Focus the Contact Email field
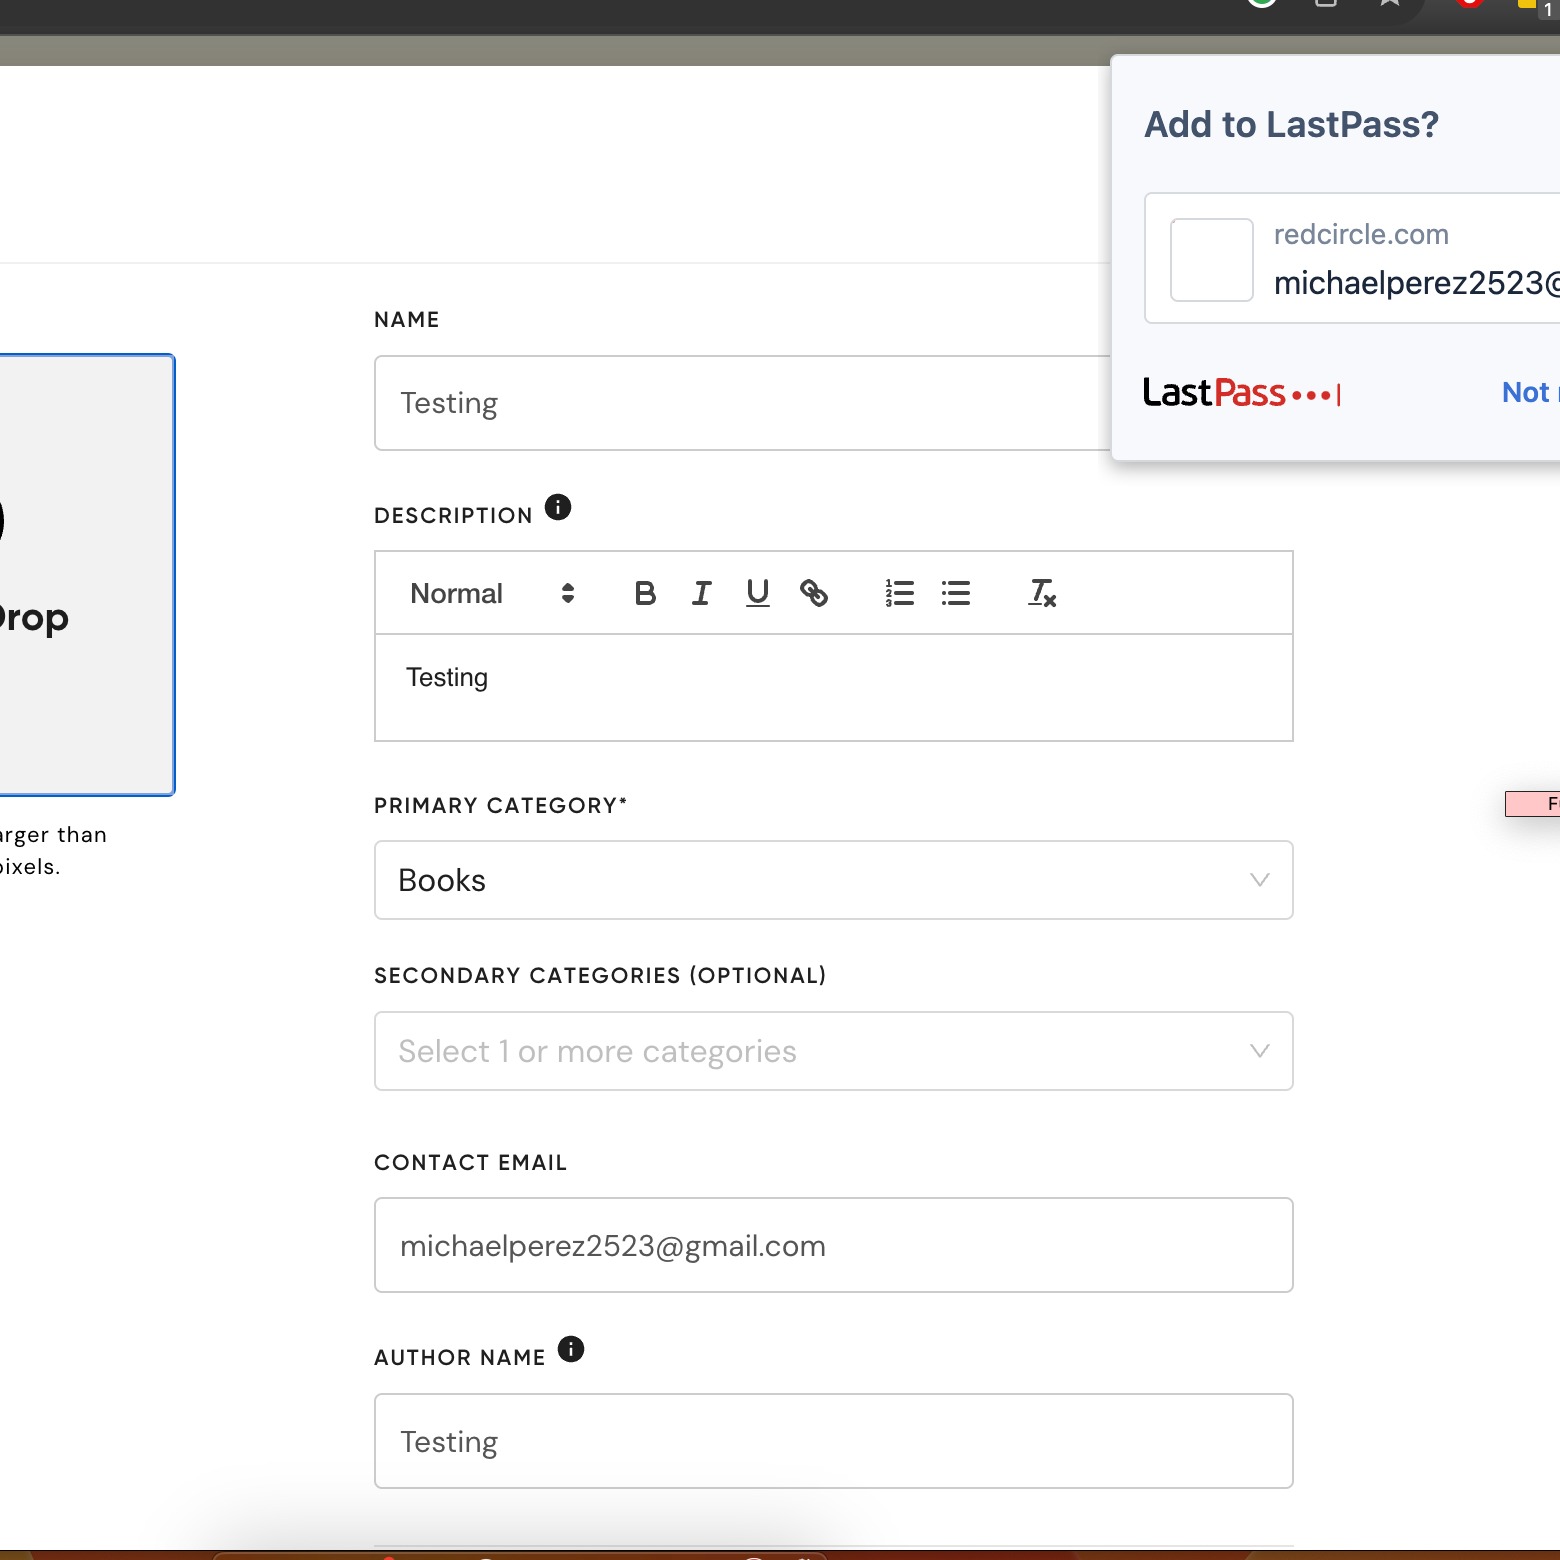Image resolution: width=1560 pixels, height=1560 pixels. 833,1245
